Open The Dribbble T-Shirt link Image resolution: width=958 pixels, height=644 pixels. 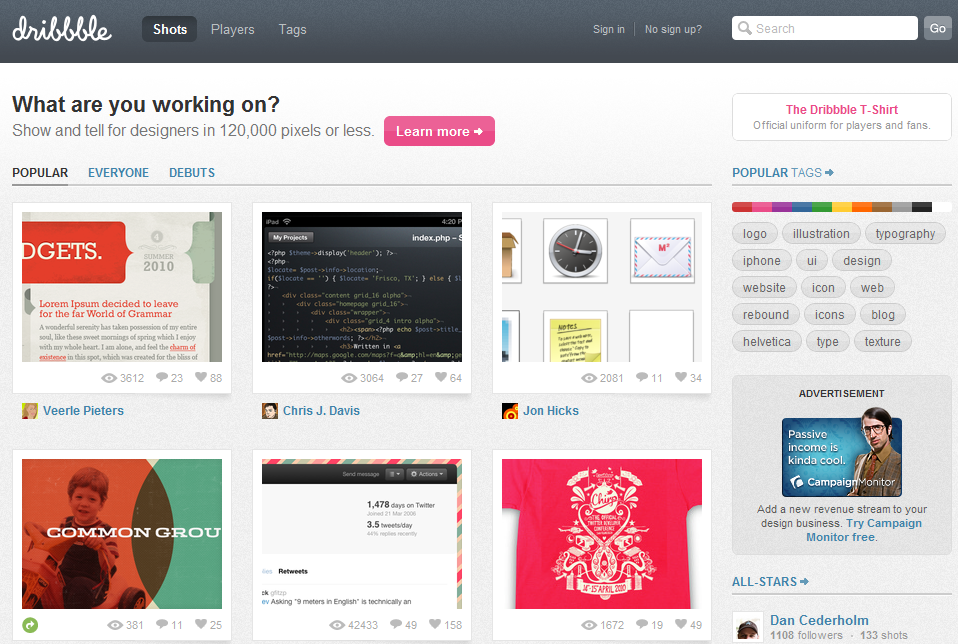pyautogui.click(x=841, y=110)
